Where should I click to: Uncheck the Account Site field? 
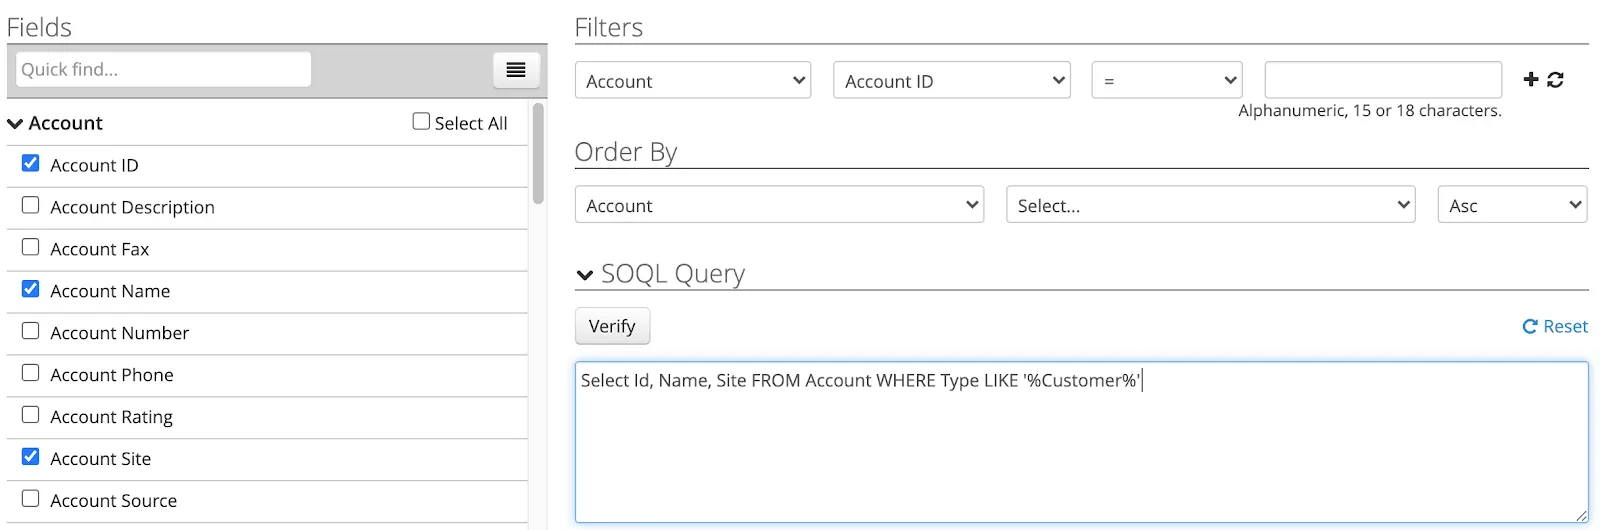pos(31,457)
